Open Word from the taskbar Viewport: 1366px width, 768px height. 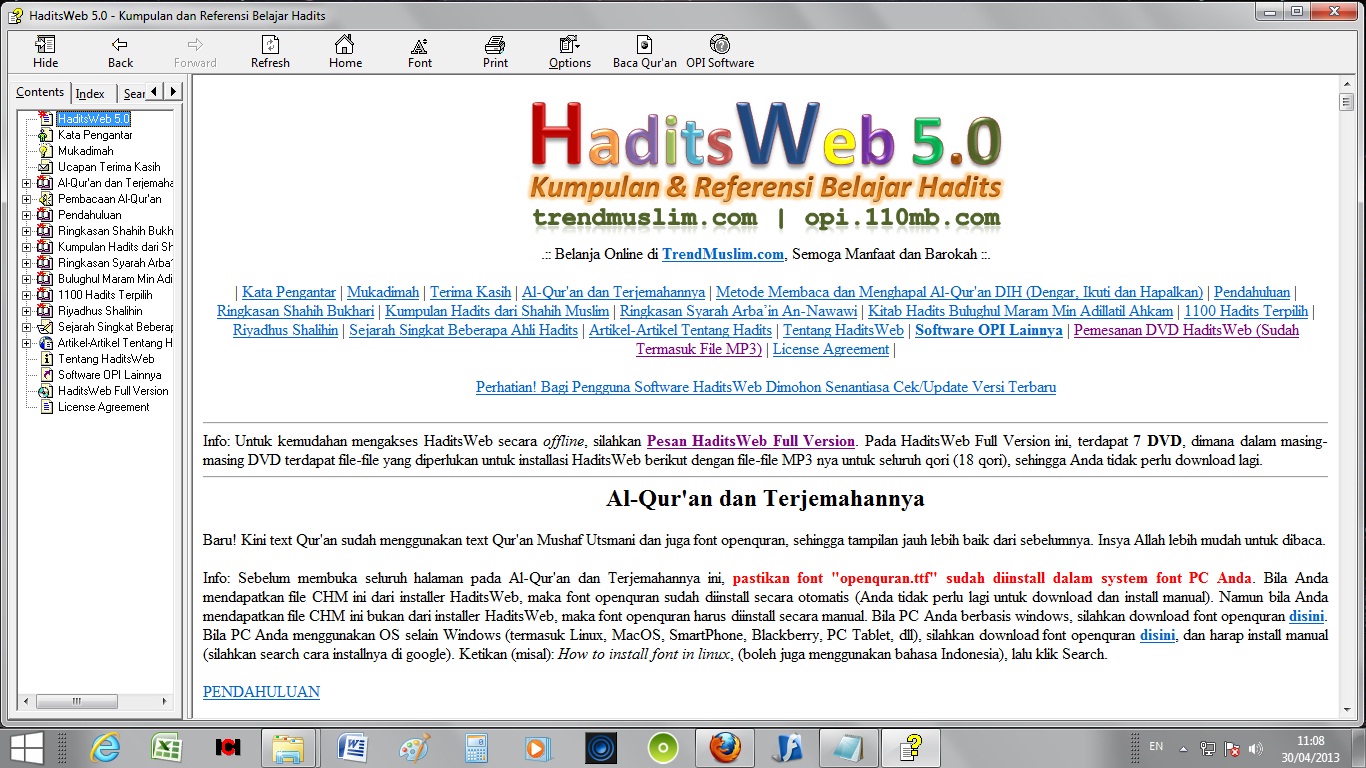click(353, 747)
